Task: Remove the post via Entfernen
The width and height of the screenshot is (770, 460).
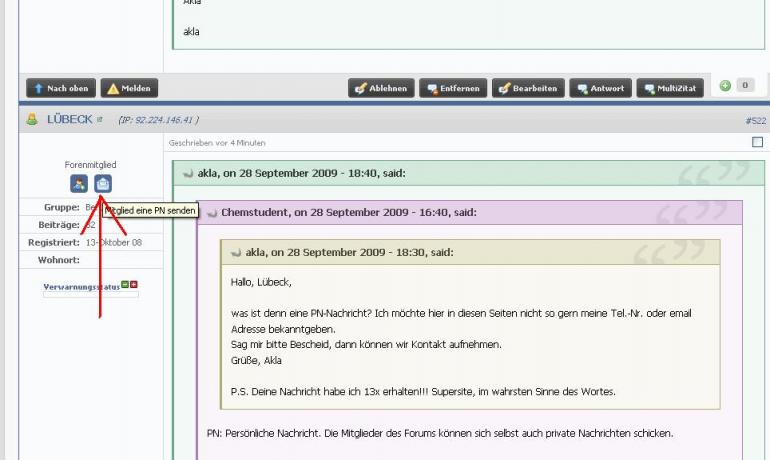Action: point(453,88)
